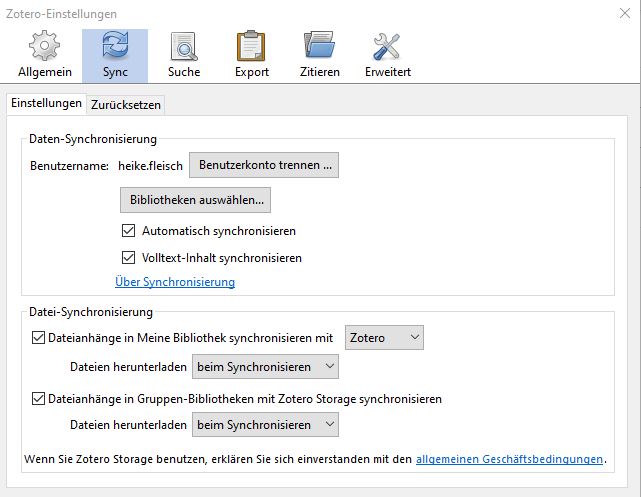The width and height of the screenshot is (641, 497).
Task: Toggle Automatisch synchronisieren checkbox
Action: coord(128,231)
